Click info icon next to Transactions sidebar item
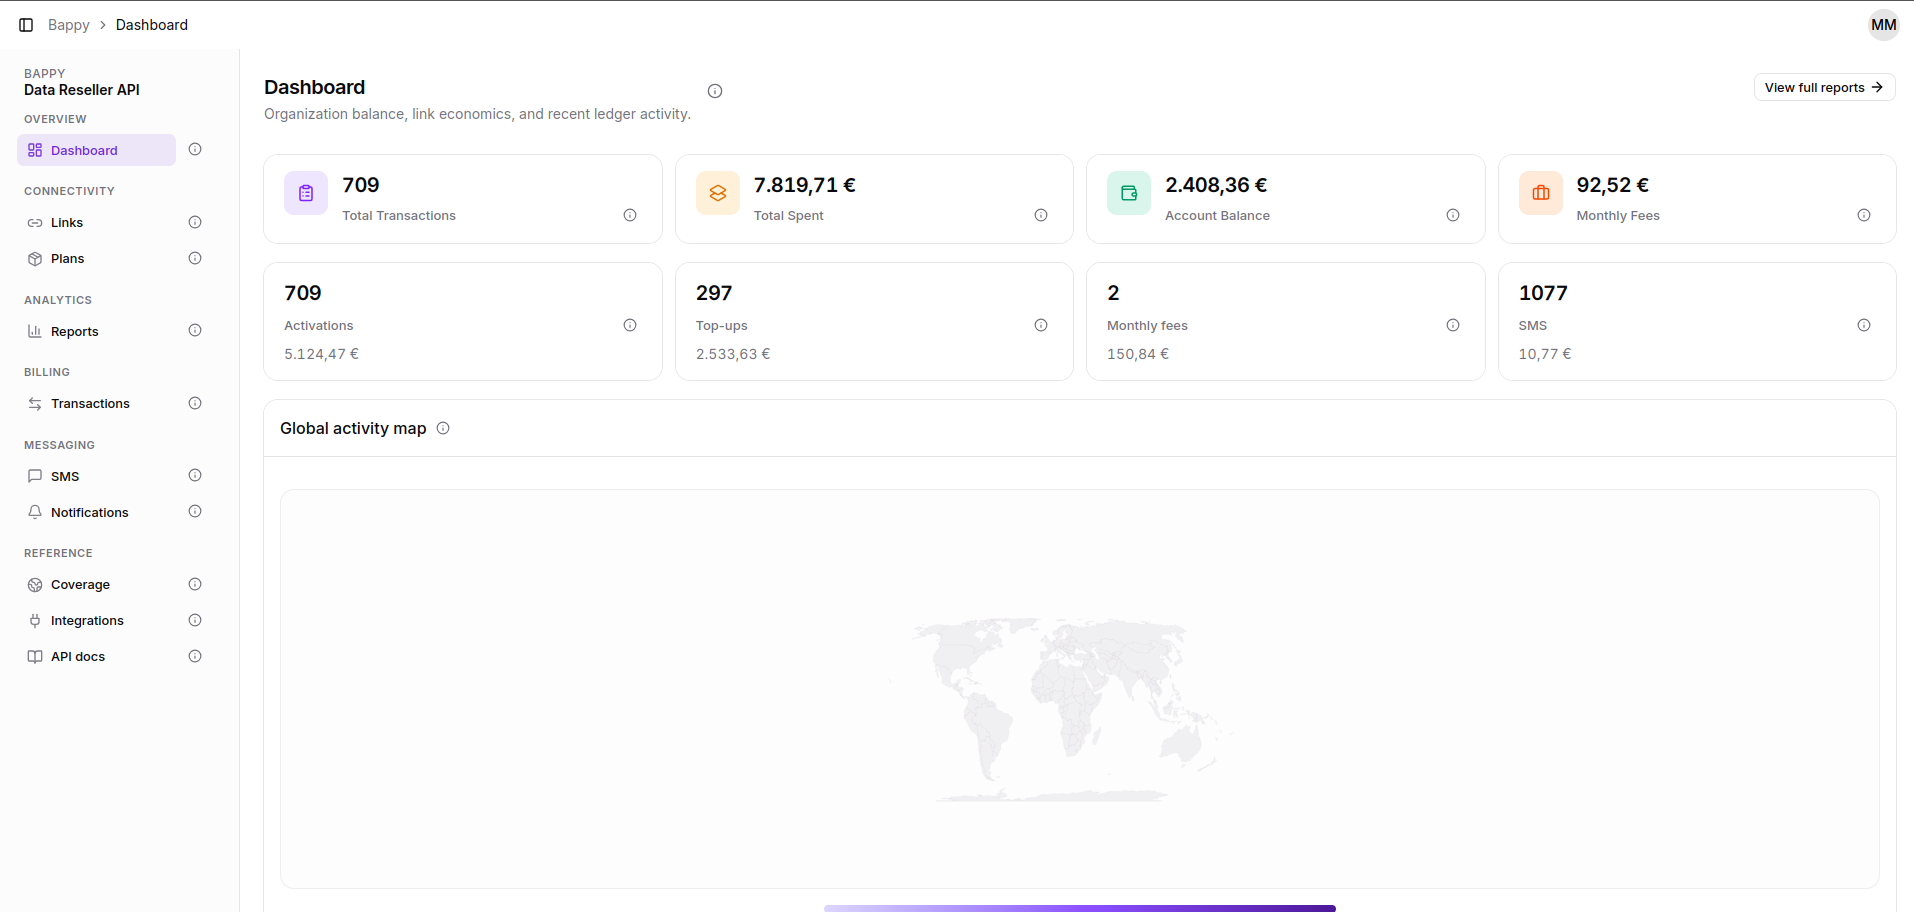Screen dimensions: 1914x912 click(195, 403)
